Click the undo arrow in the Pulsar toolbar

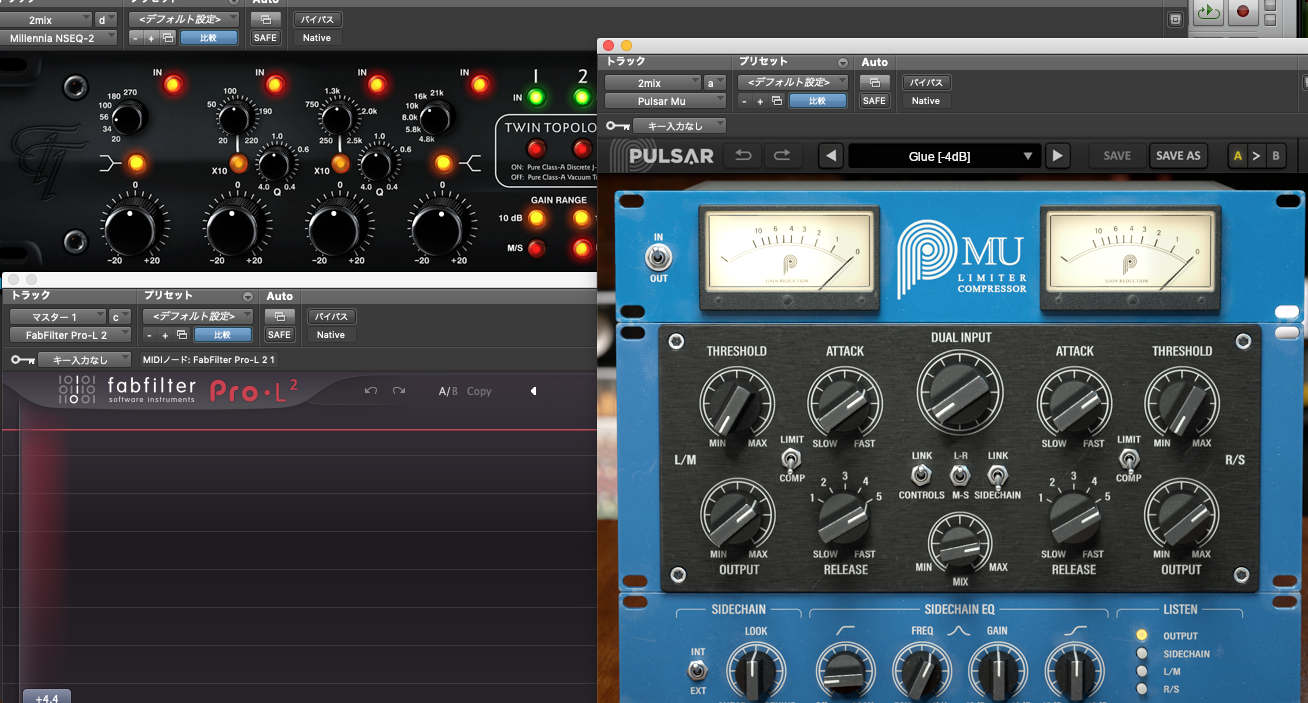click(x=743, y=156)
